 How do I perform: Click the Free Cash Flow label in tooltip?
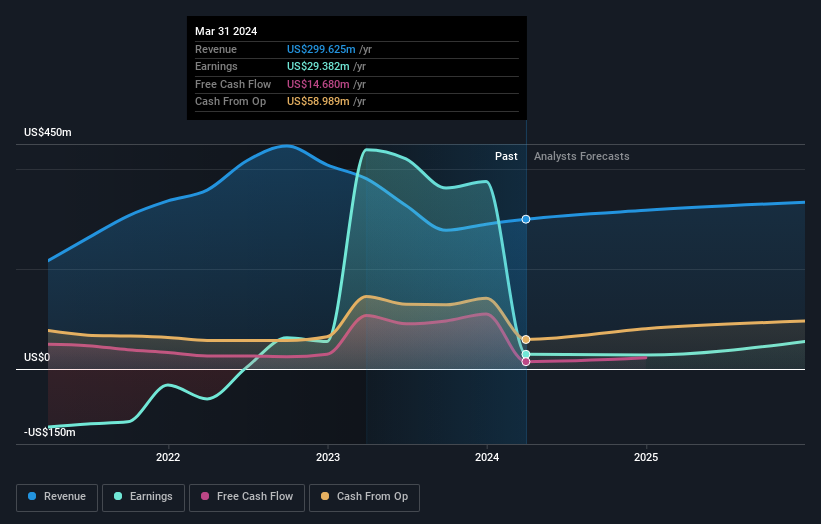click(233, 84)
